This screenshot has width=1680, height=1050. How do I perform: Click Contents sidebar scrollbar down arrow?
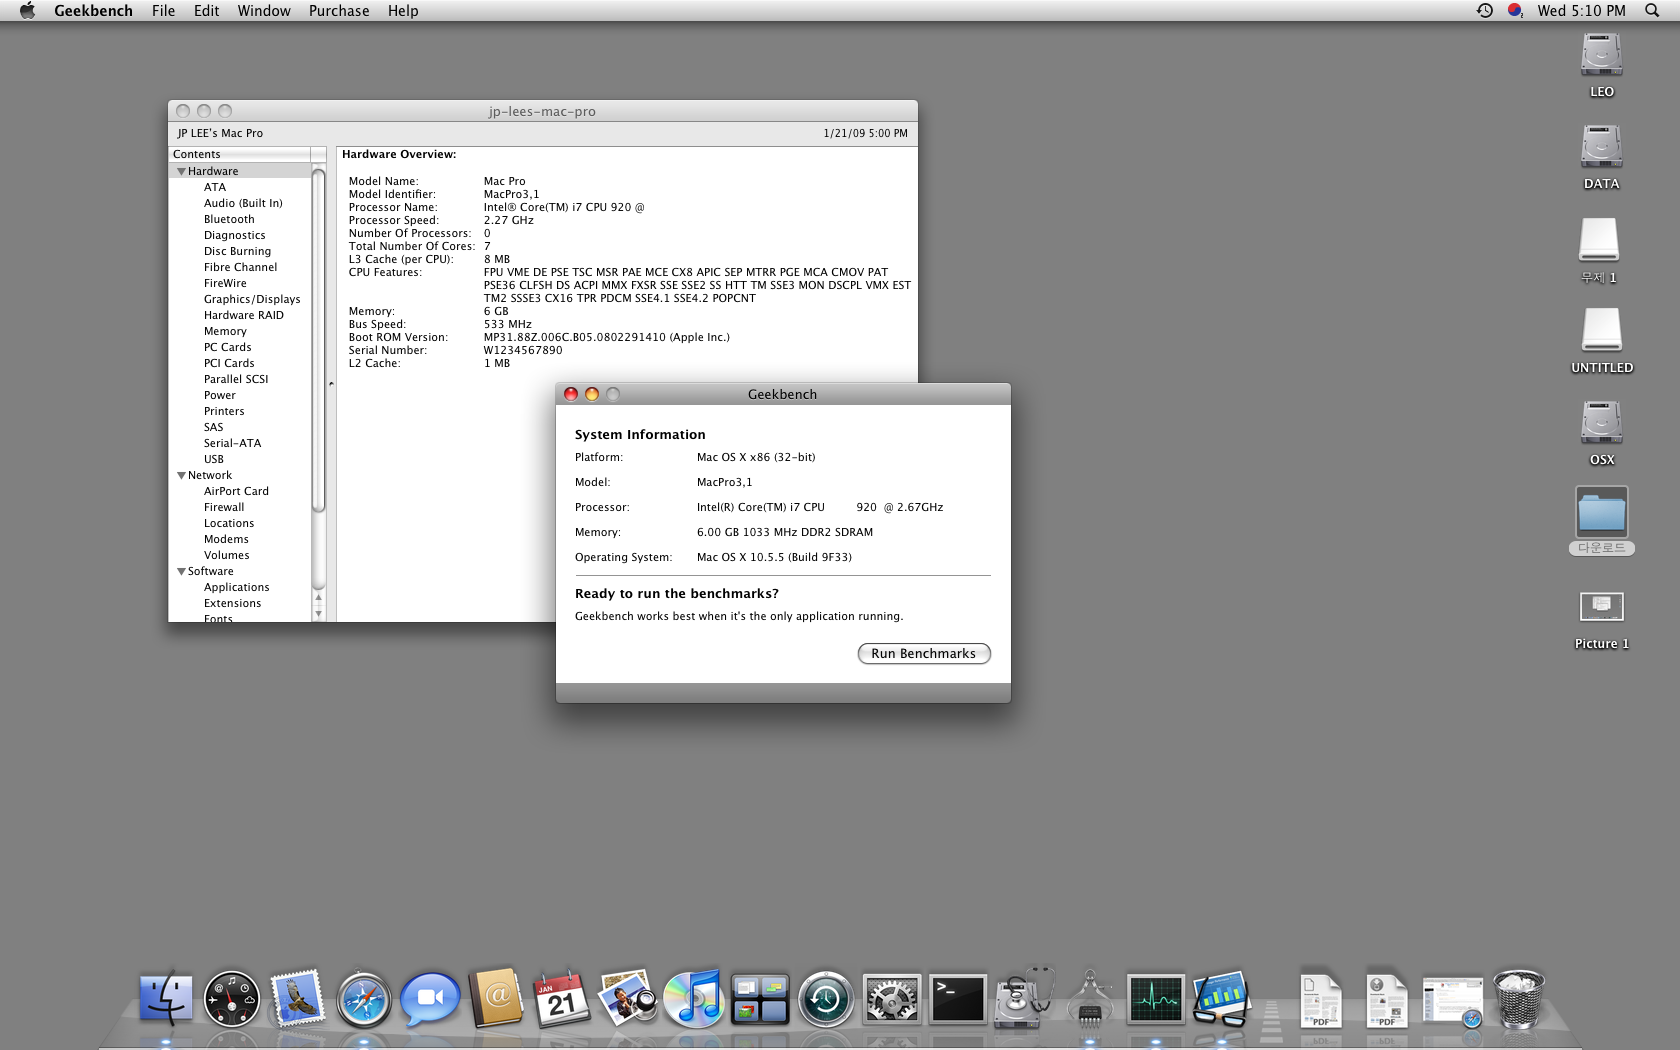[x=319, y=614]
